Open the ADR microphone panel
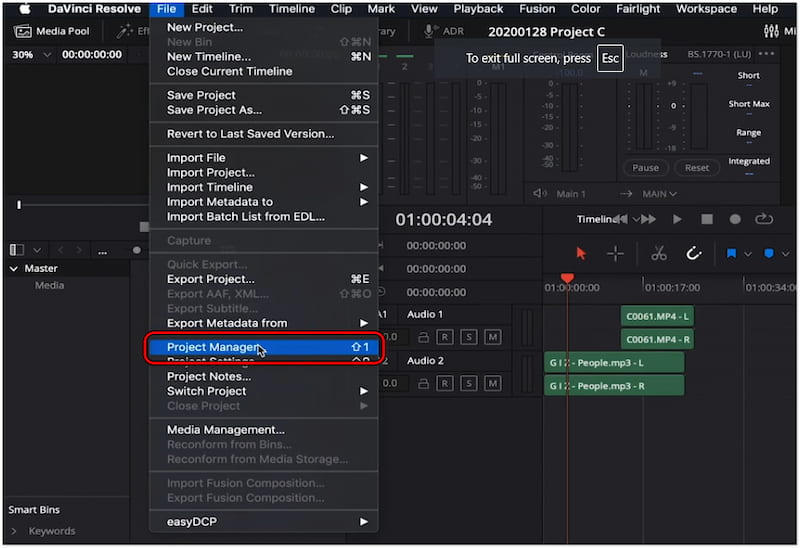Image resolution: width=800 pixels, height=548 pixels. (x=446, y=31)
